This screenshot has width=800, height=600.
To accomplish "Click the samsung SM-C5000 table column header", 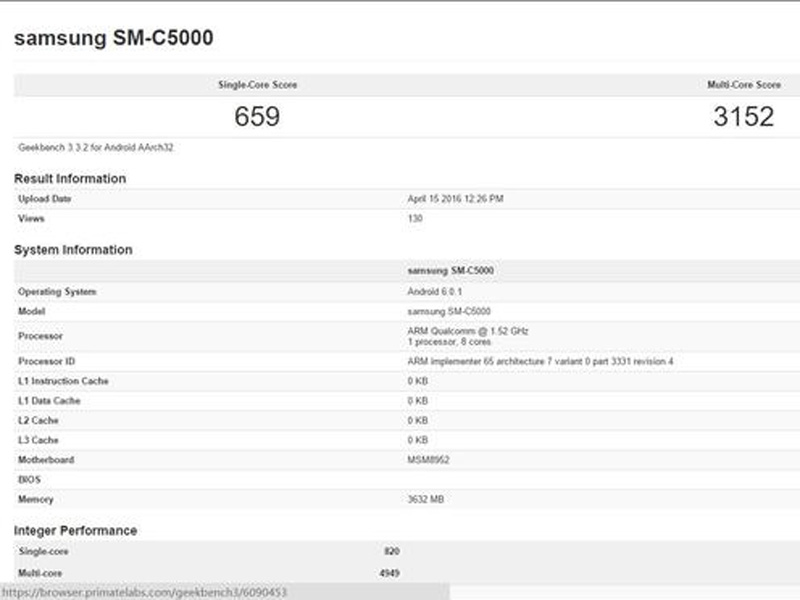I will [451, 270].
